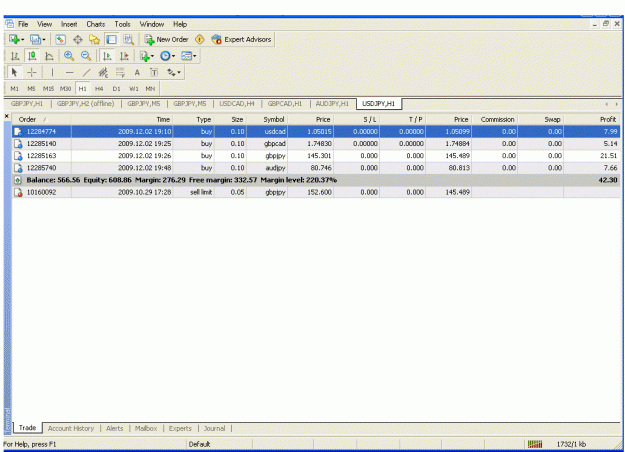Click order icon beside 12285163
The image size is (625, 452).
[18, 156]
